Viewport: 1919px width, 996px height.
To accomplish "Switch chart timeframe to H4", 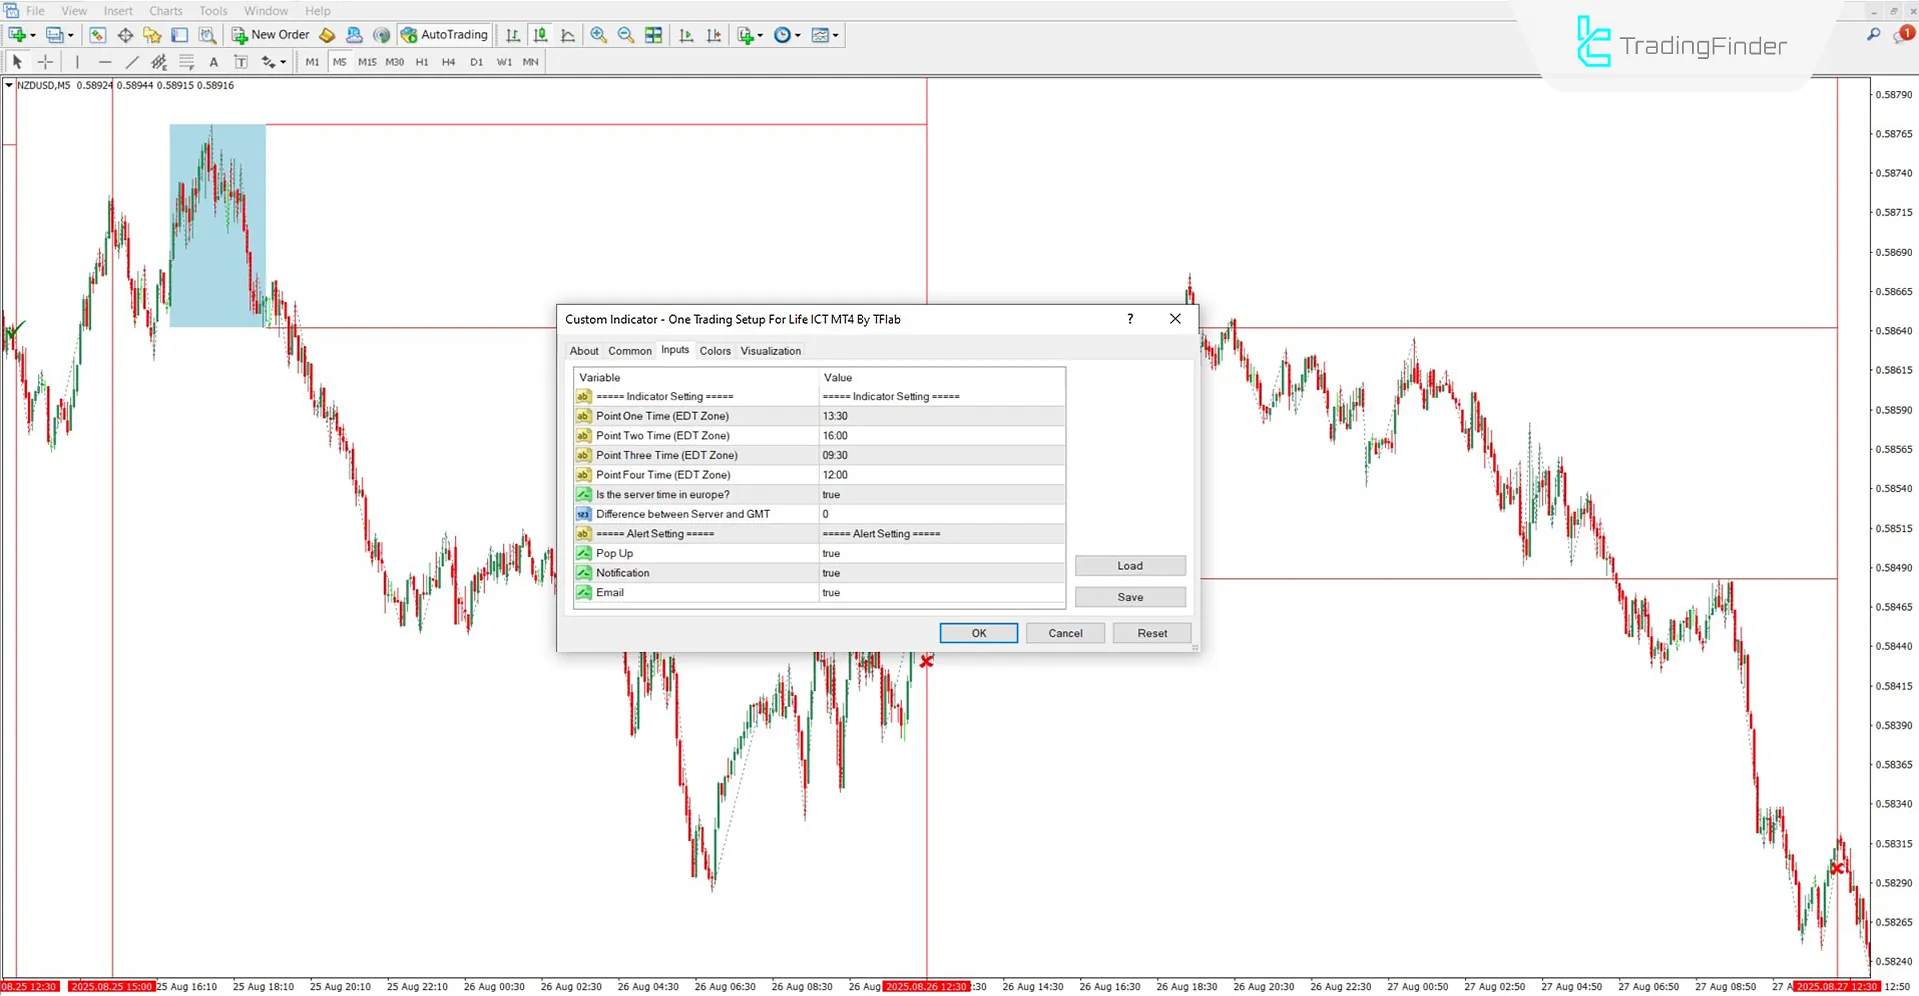I will [448, 61].
